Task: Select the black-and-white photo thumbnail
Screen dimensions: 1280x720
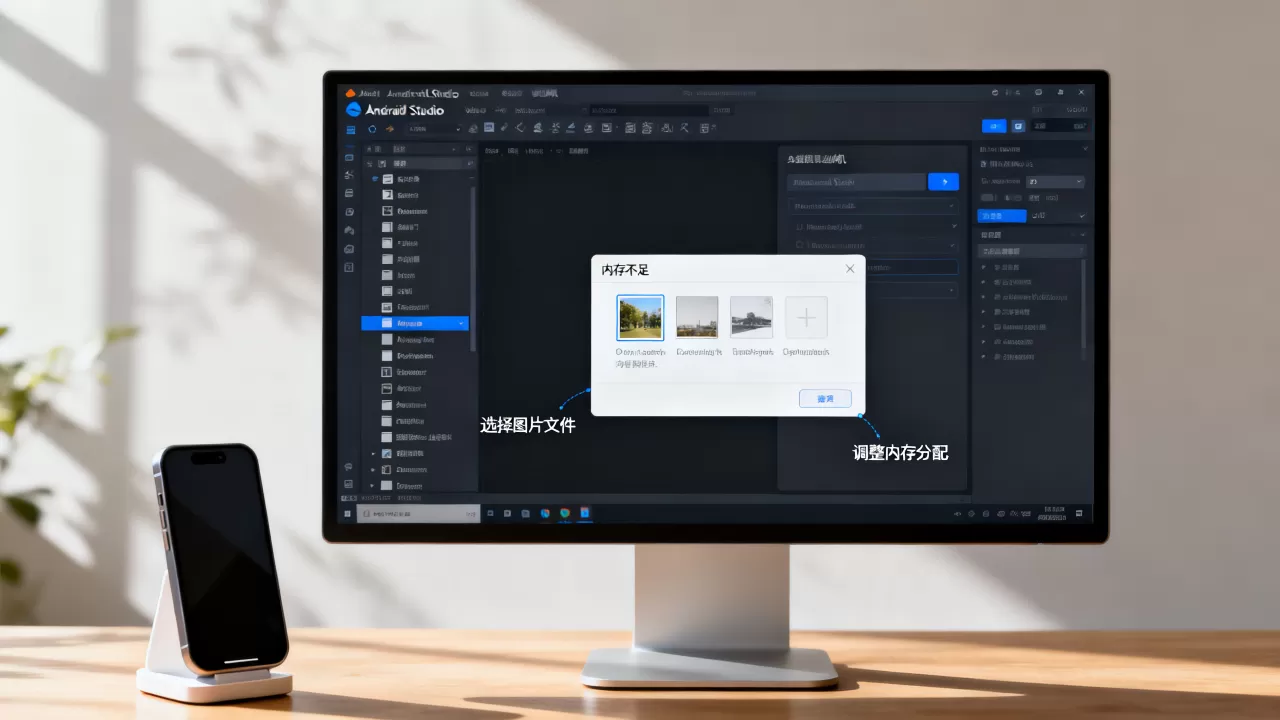Action: 751,317
